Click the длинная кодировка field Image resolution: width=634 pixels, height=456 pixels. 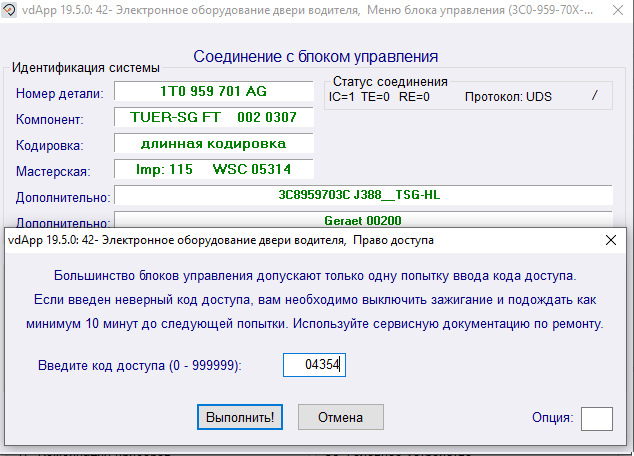click(213, 143)
